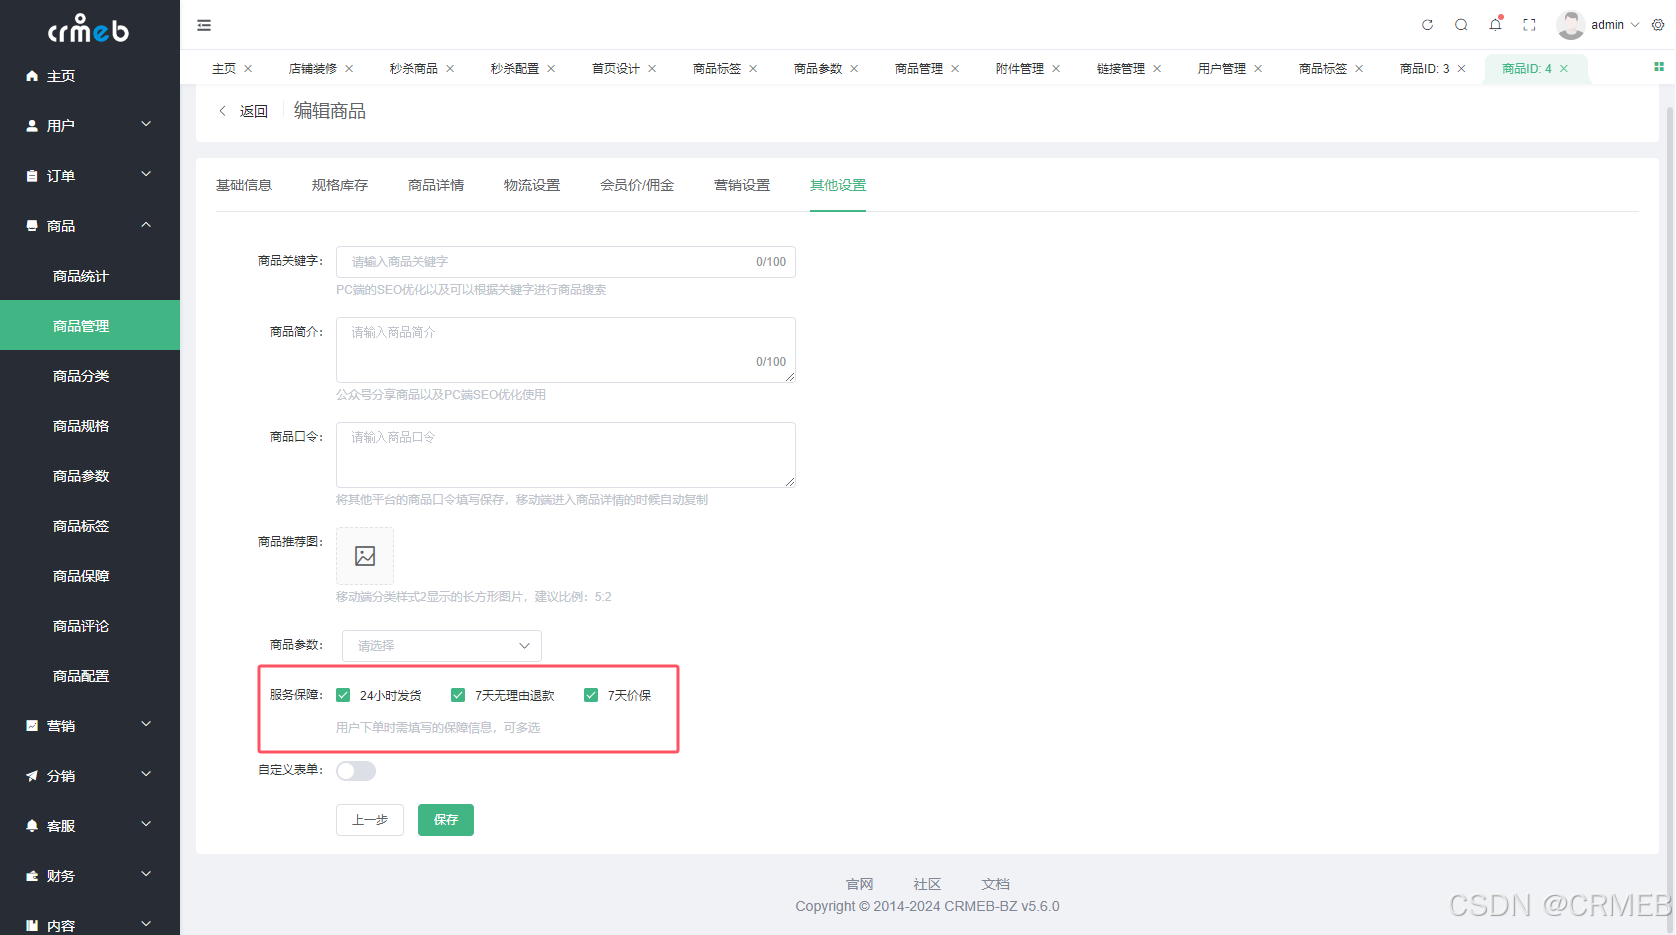The height and width of the screenshot is (935, 1676).
Task: Open 商品统计 in the sidebar
Action: [x=90, y=276]
